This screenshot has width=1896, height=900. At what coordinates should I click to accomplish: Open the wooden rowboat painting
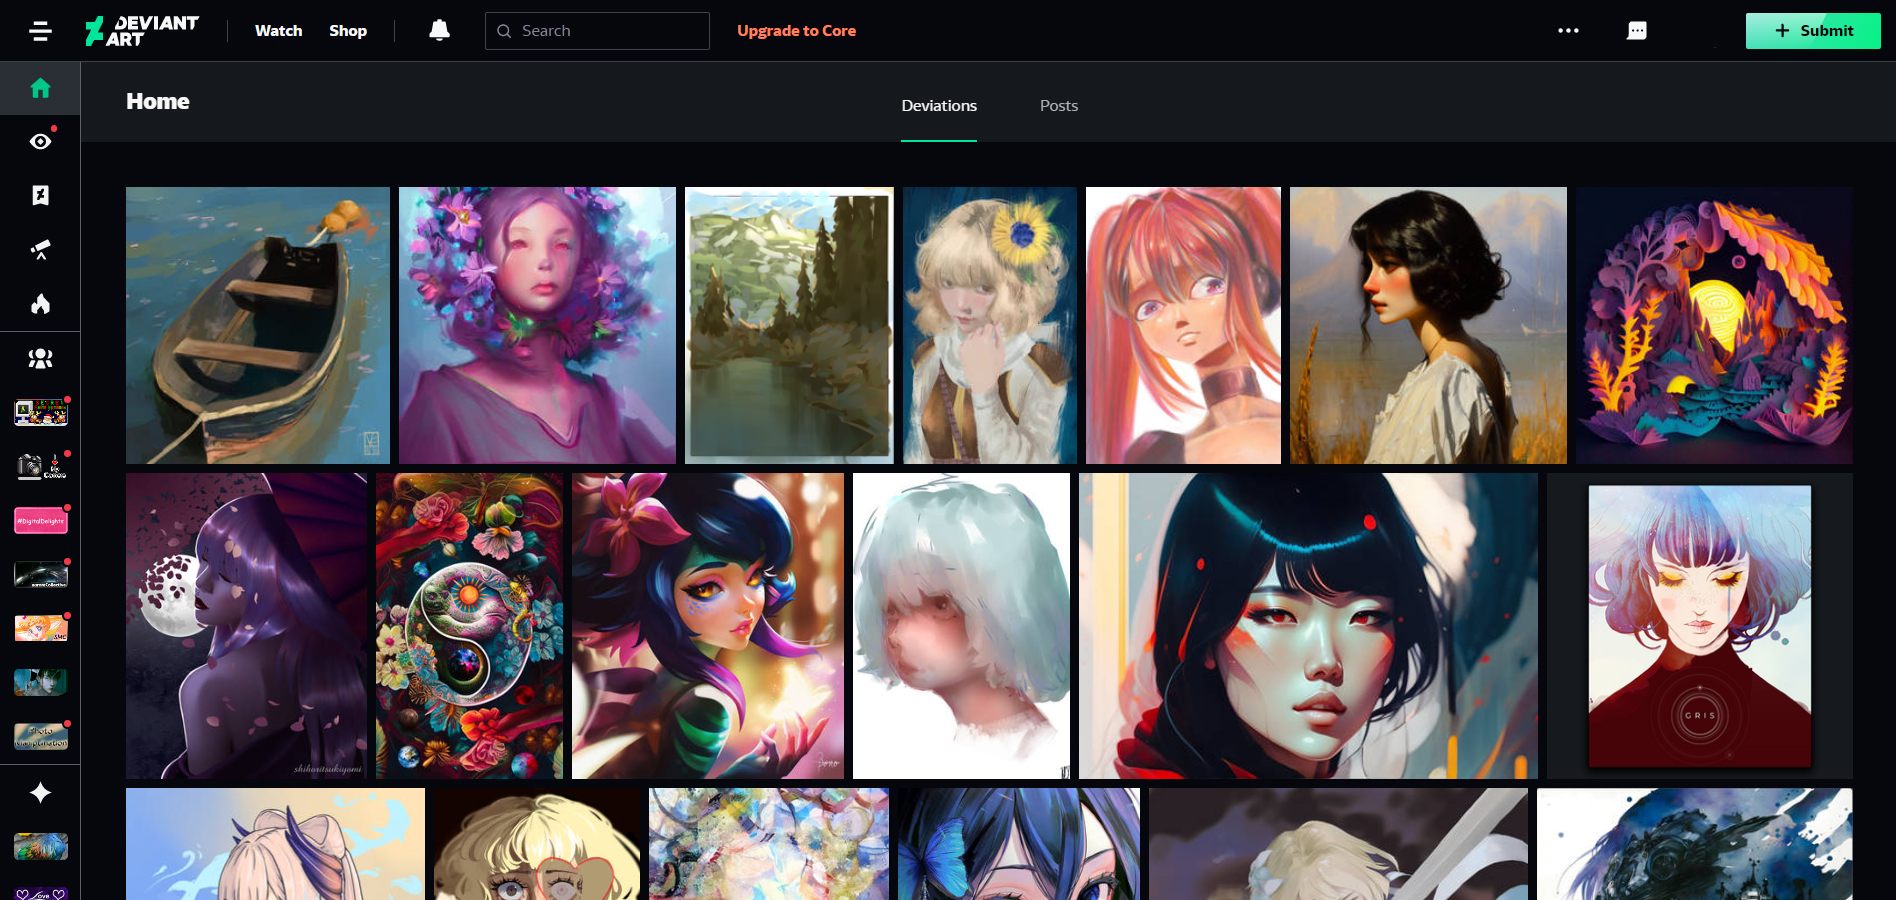point(258,325)
